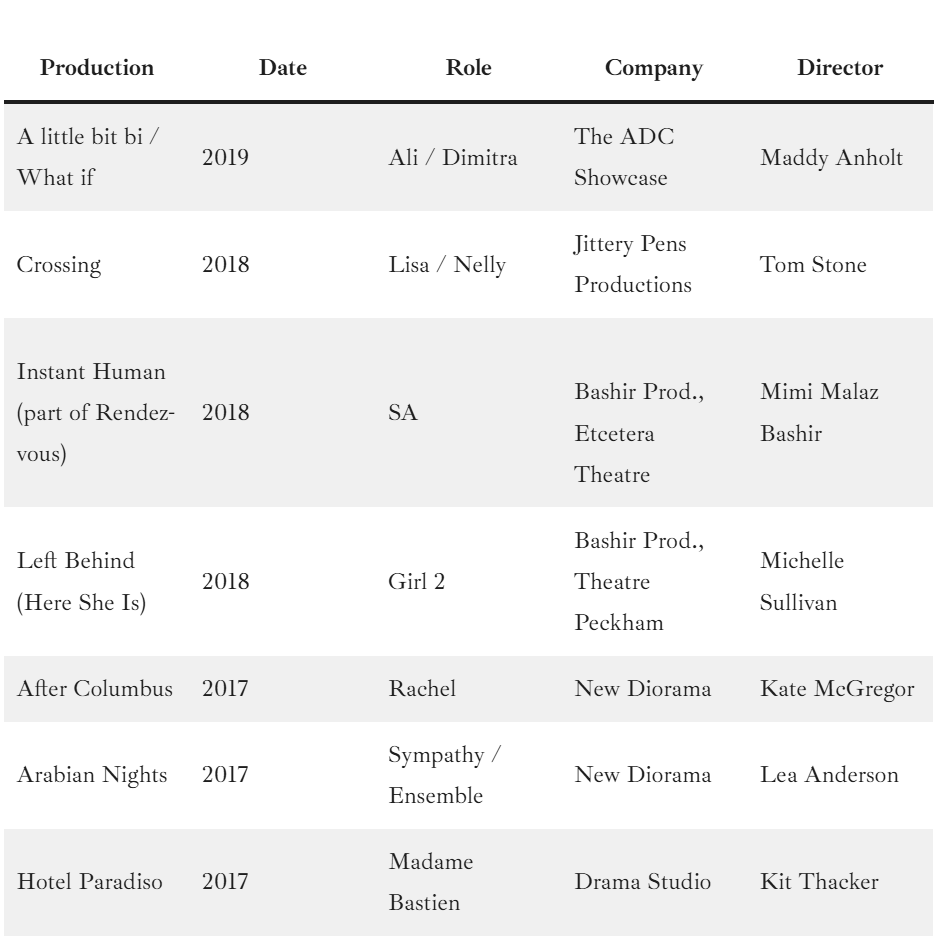Click the Production column header
This screenshot has width=937, height=937.
pos(98,69)
